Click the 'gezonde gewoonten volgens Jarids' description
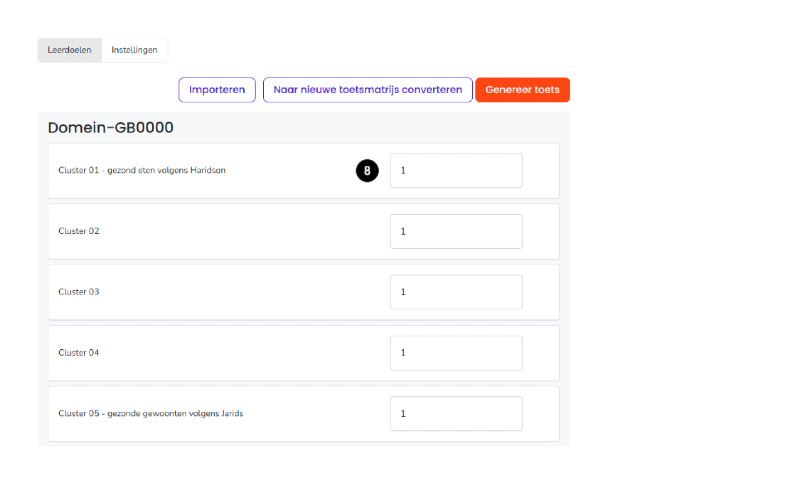The image size is (800, 490). point(175,413)
